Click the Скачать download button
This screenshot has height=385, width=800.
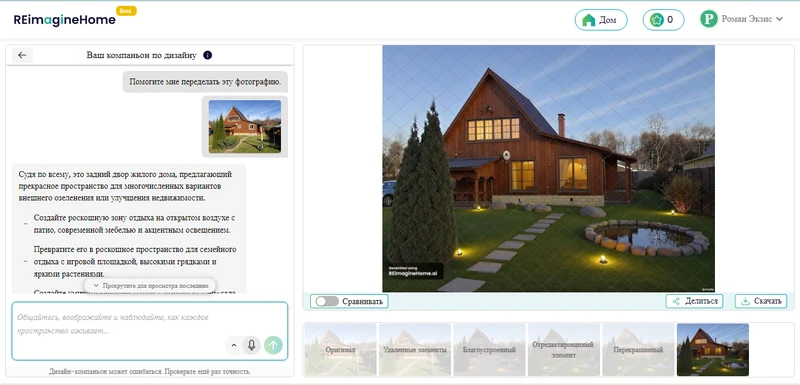pos(761,301)
